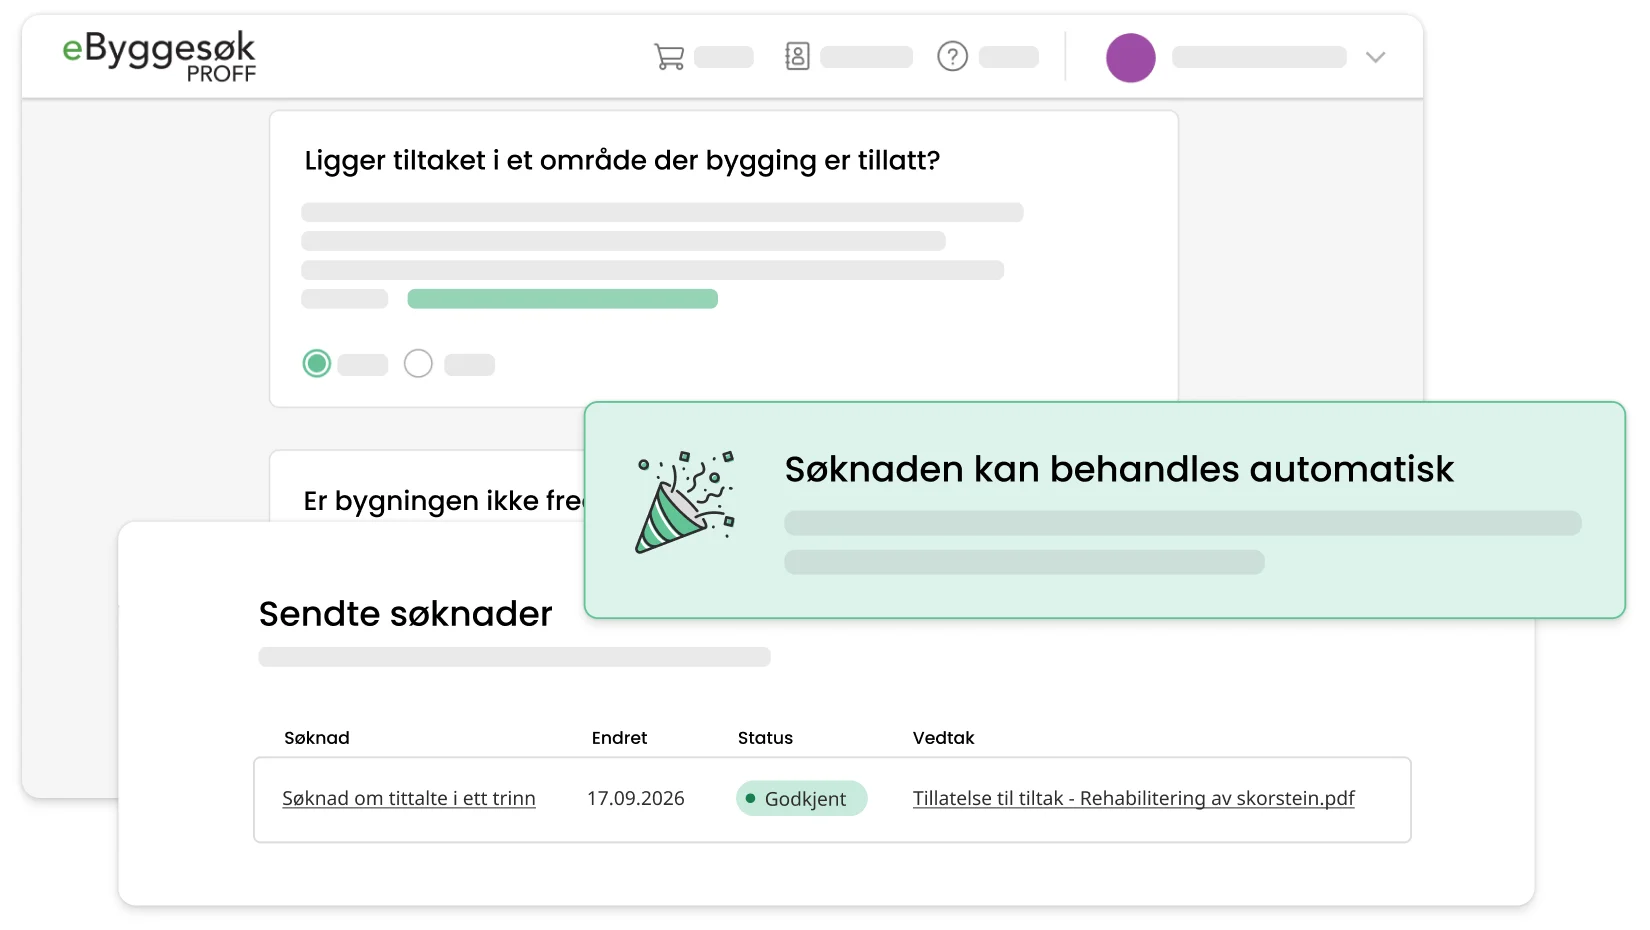Select the unchecked second radio button
The image size is (1650, 930).
click(418, 363)
